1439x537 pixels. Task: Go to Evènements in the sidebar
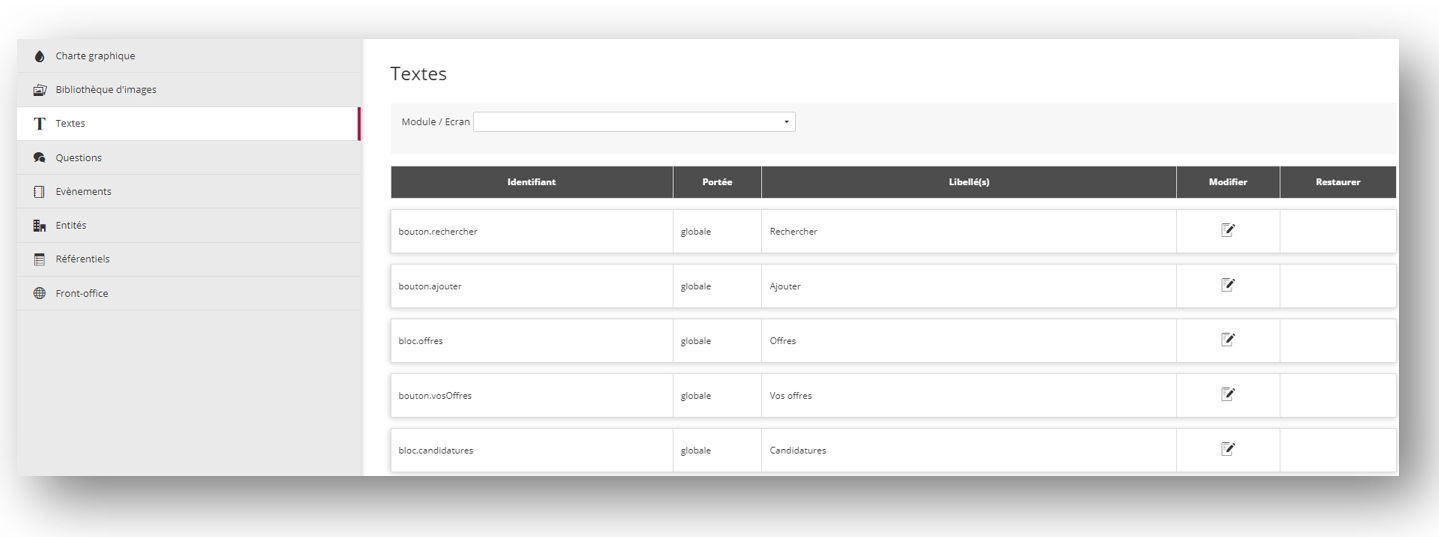pyautogui.click(x=83, y=191)
